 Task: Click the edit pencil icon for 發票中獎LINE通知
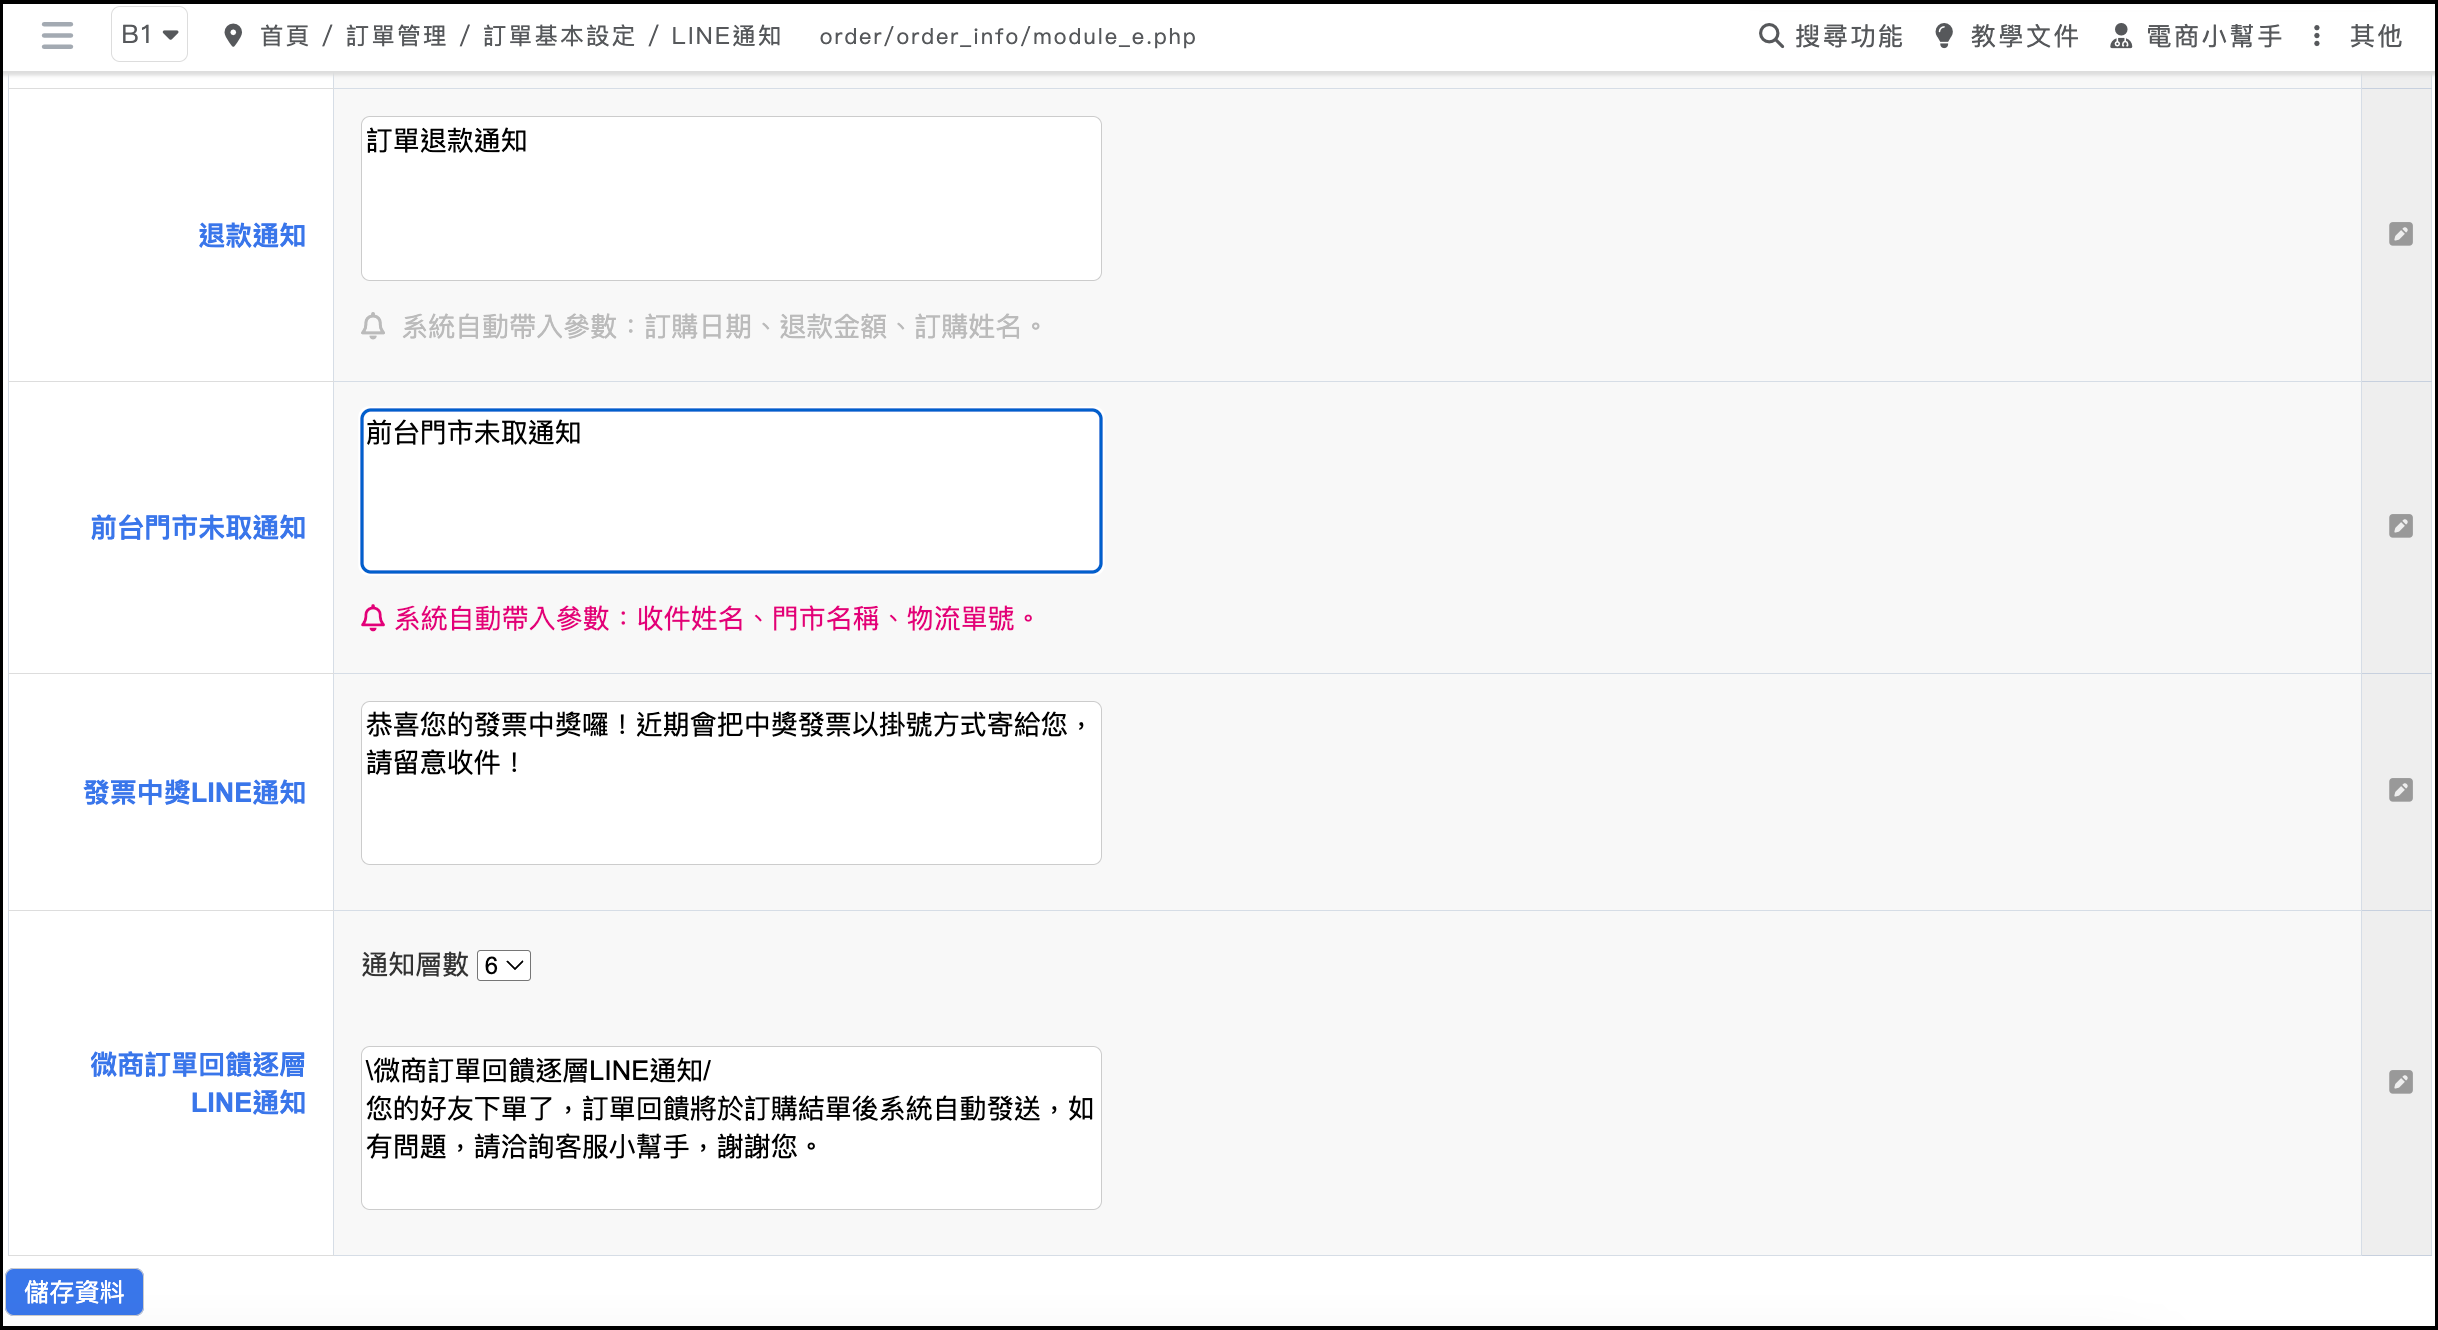pyautogui.click(x=2401, y=790)
